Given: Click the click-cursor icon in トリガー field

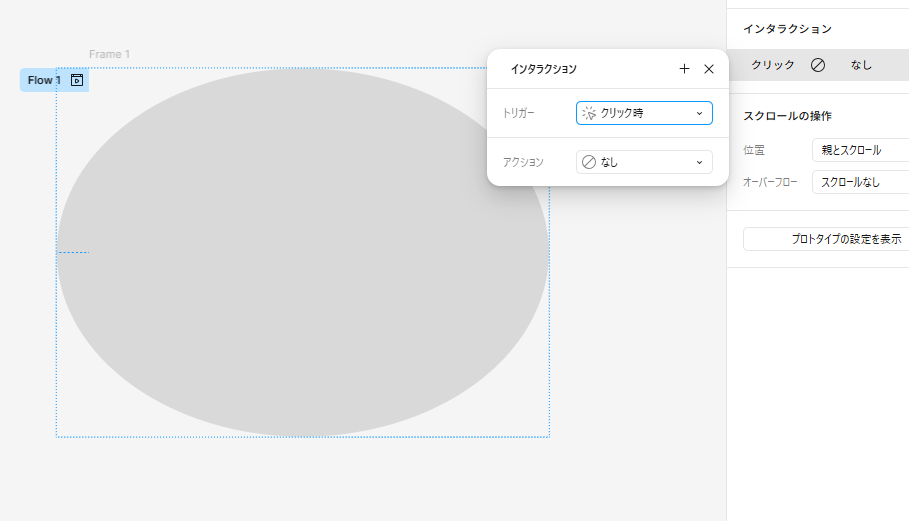Looking at the screenshot, I should [x=589, y=113].
